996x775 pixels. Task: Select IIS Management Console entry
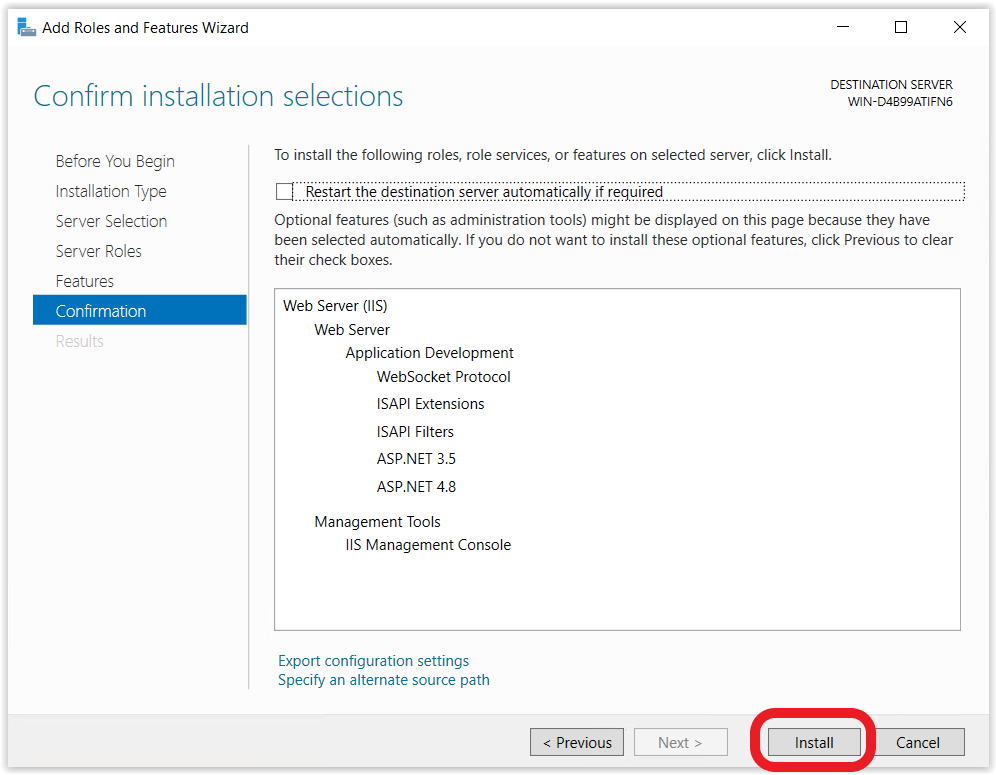[428, 545]
